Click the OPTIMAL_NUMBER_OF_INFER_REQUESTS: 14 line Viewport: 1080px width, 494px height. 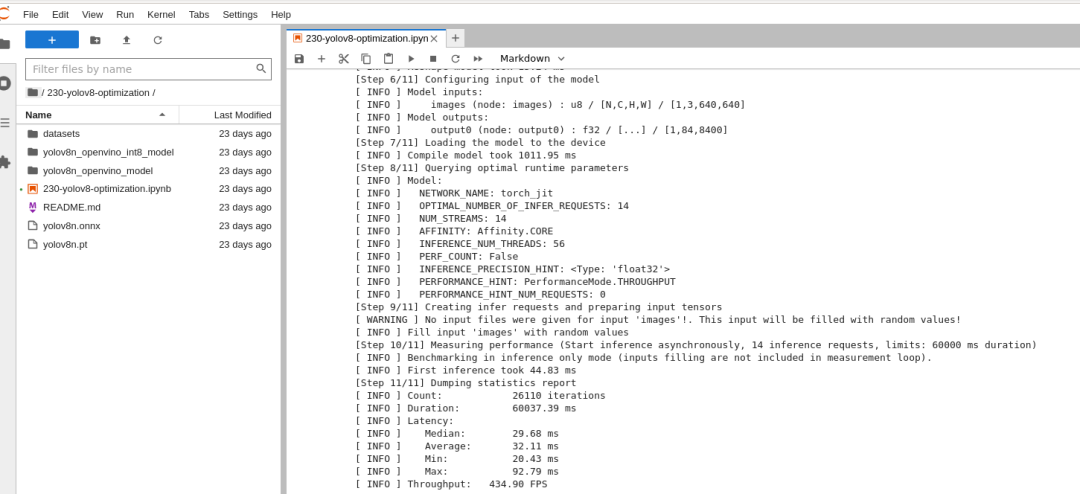(x=492, y=205)
